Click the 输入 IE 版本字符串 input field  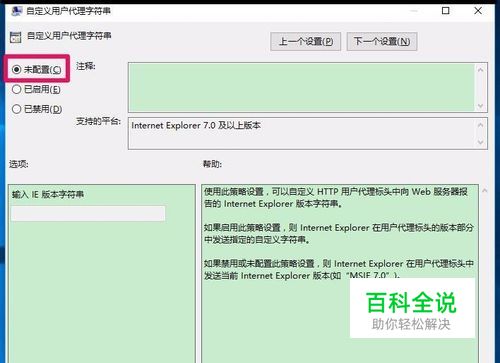coord(88,213)
